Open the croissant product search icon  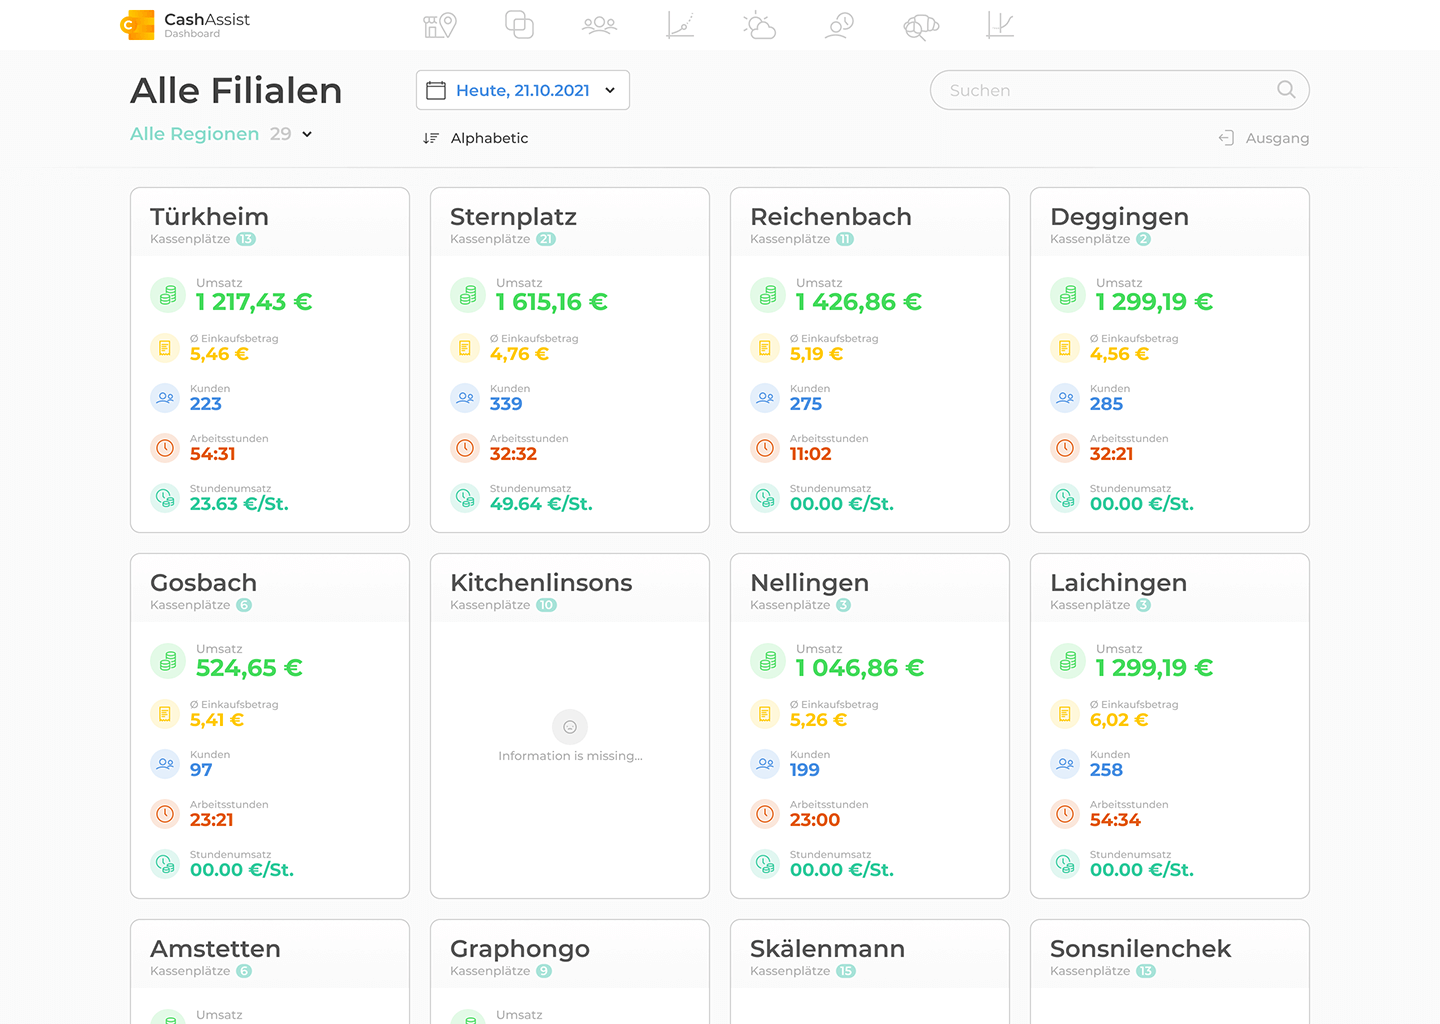coord(920,26)
